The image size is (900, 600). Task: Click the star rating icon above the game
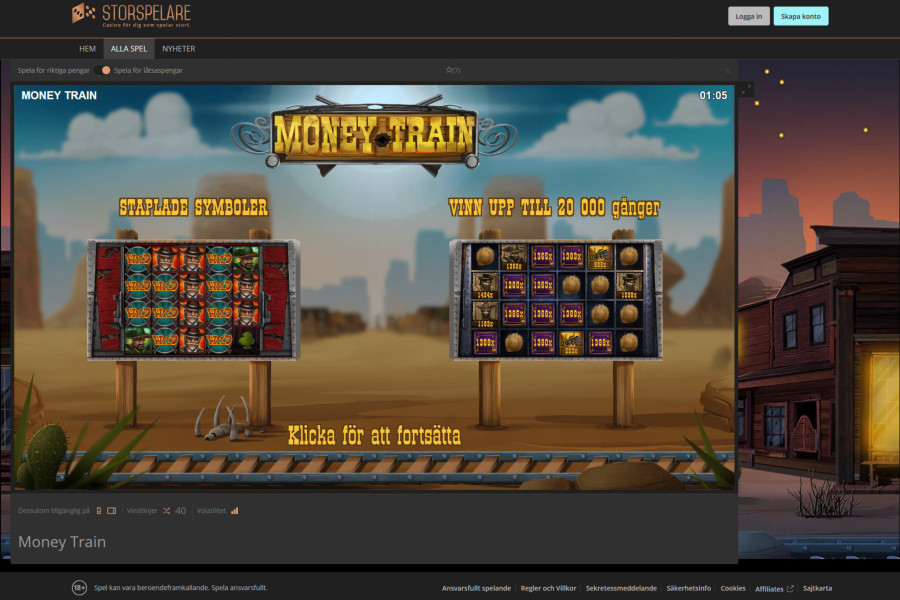[449, 70]
